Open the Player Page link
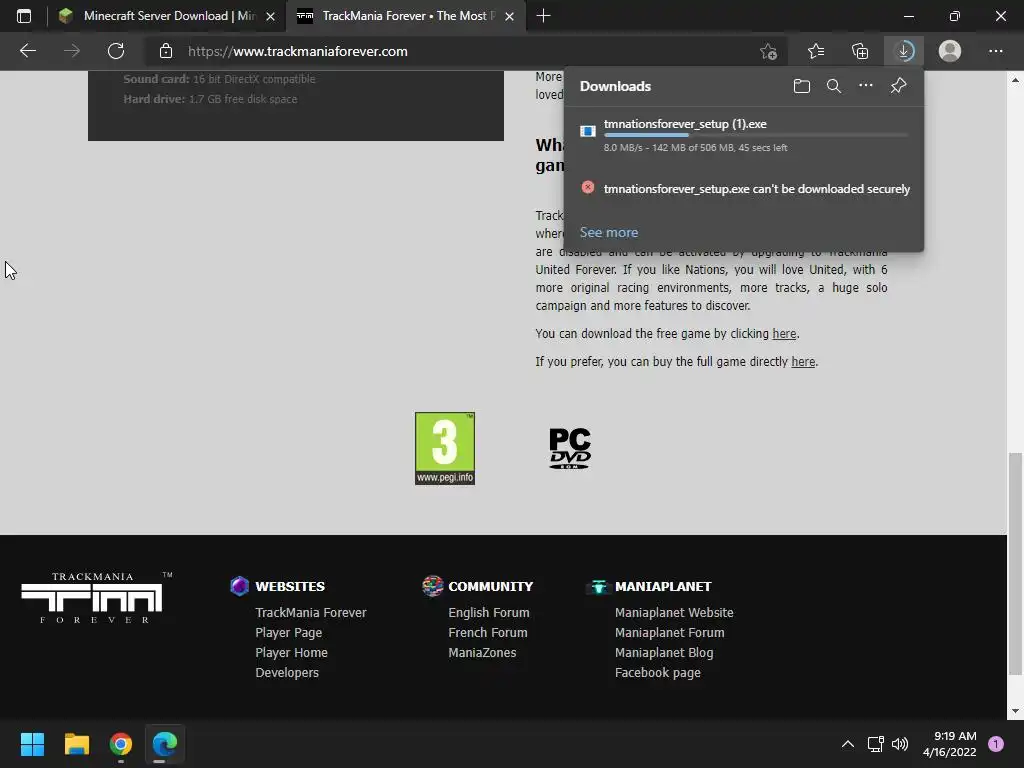 pos(288,633)
